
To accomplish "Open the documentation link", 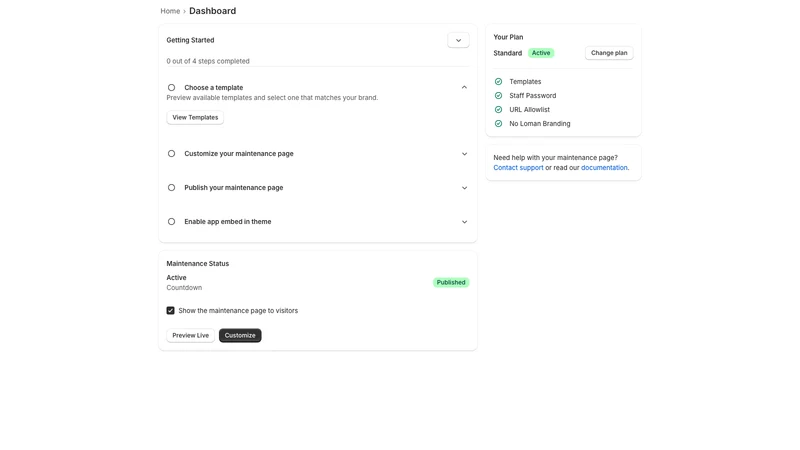I will (x=604, y=167).
